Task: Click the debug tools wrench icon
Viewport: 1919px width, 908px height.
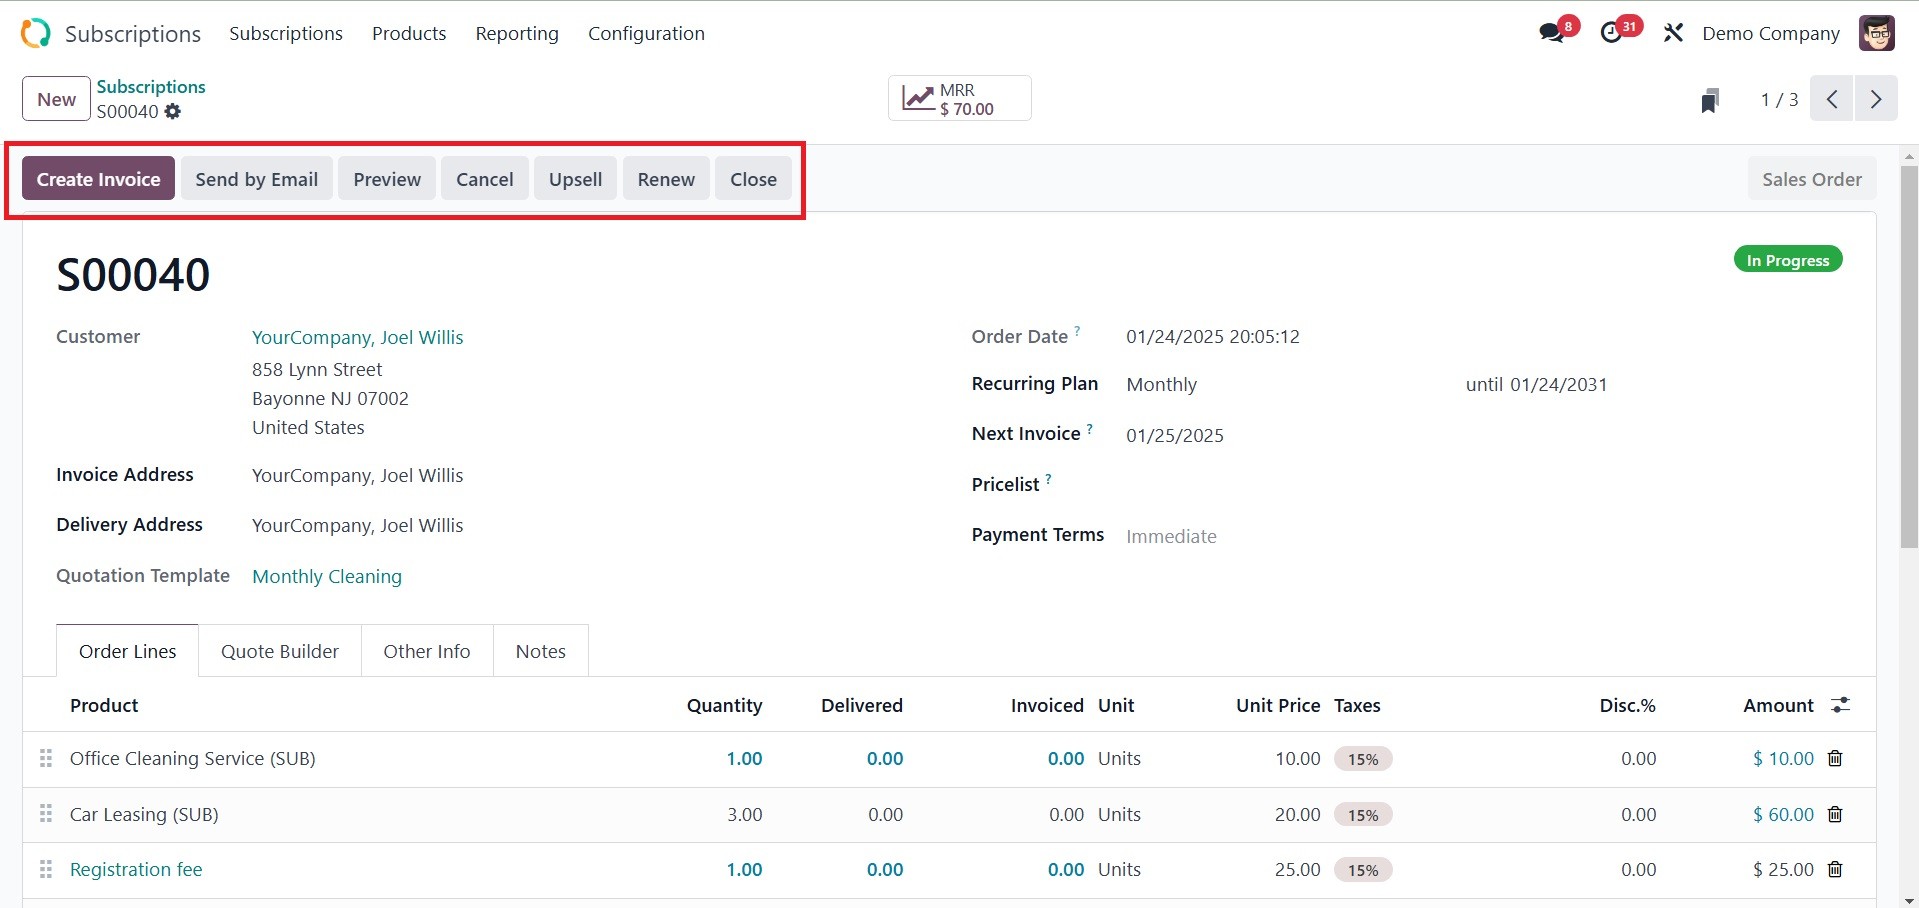Action: [1673, 33]
